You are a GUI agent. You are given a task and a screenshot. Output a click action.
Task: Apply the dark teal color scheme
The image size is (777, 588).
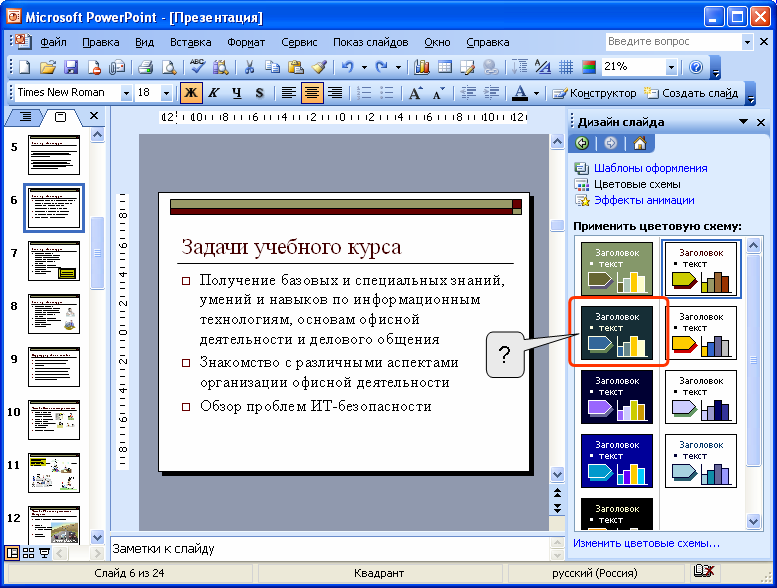[617, 332]
